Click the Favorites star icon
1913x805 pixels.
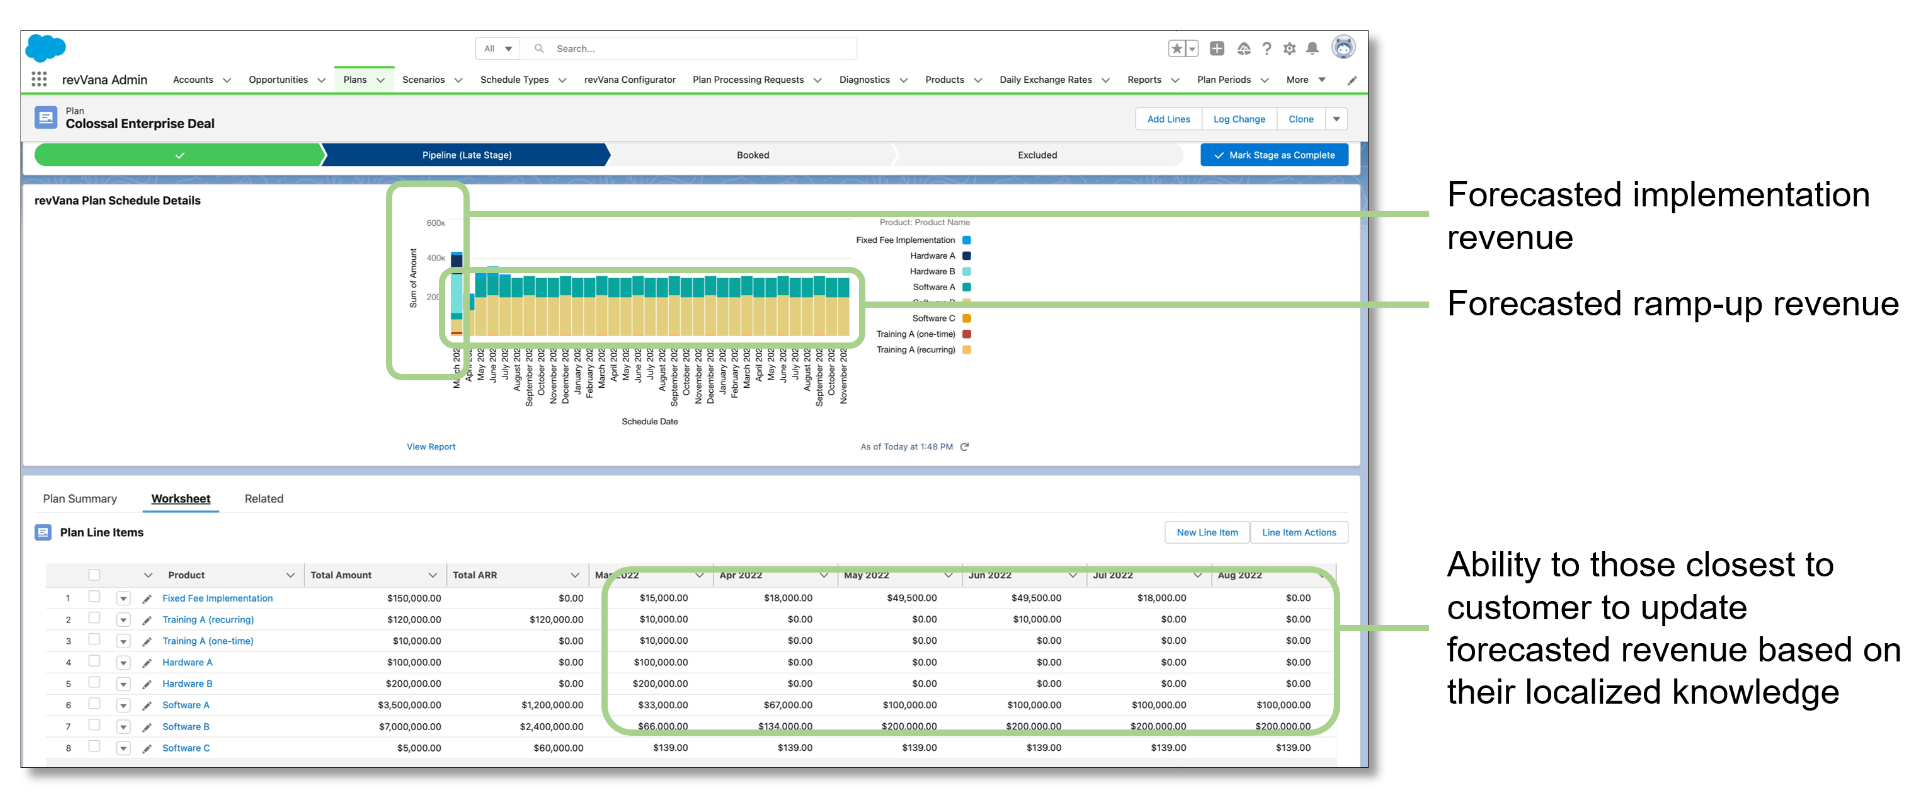(x=1177, y=48)
